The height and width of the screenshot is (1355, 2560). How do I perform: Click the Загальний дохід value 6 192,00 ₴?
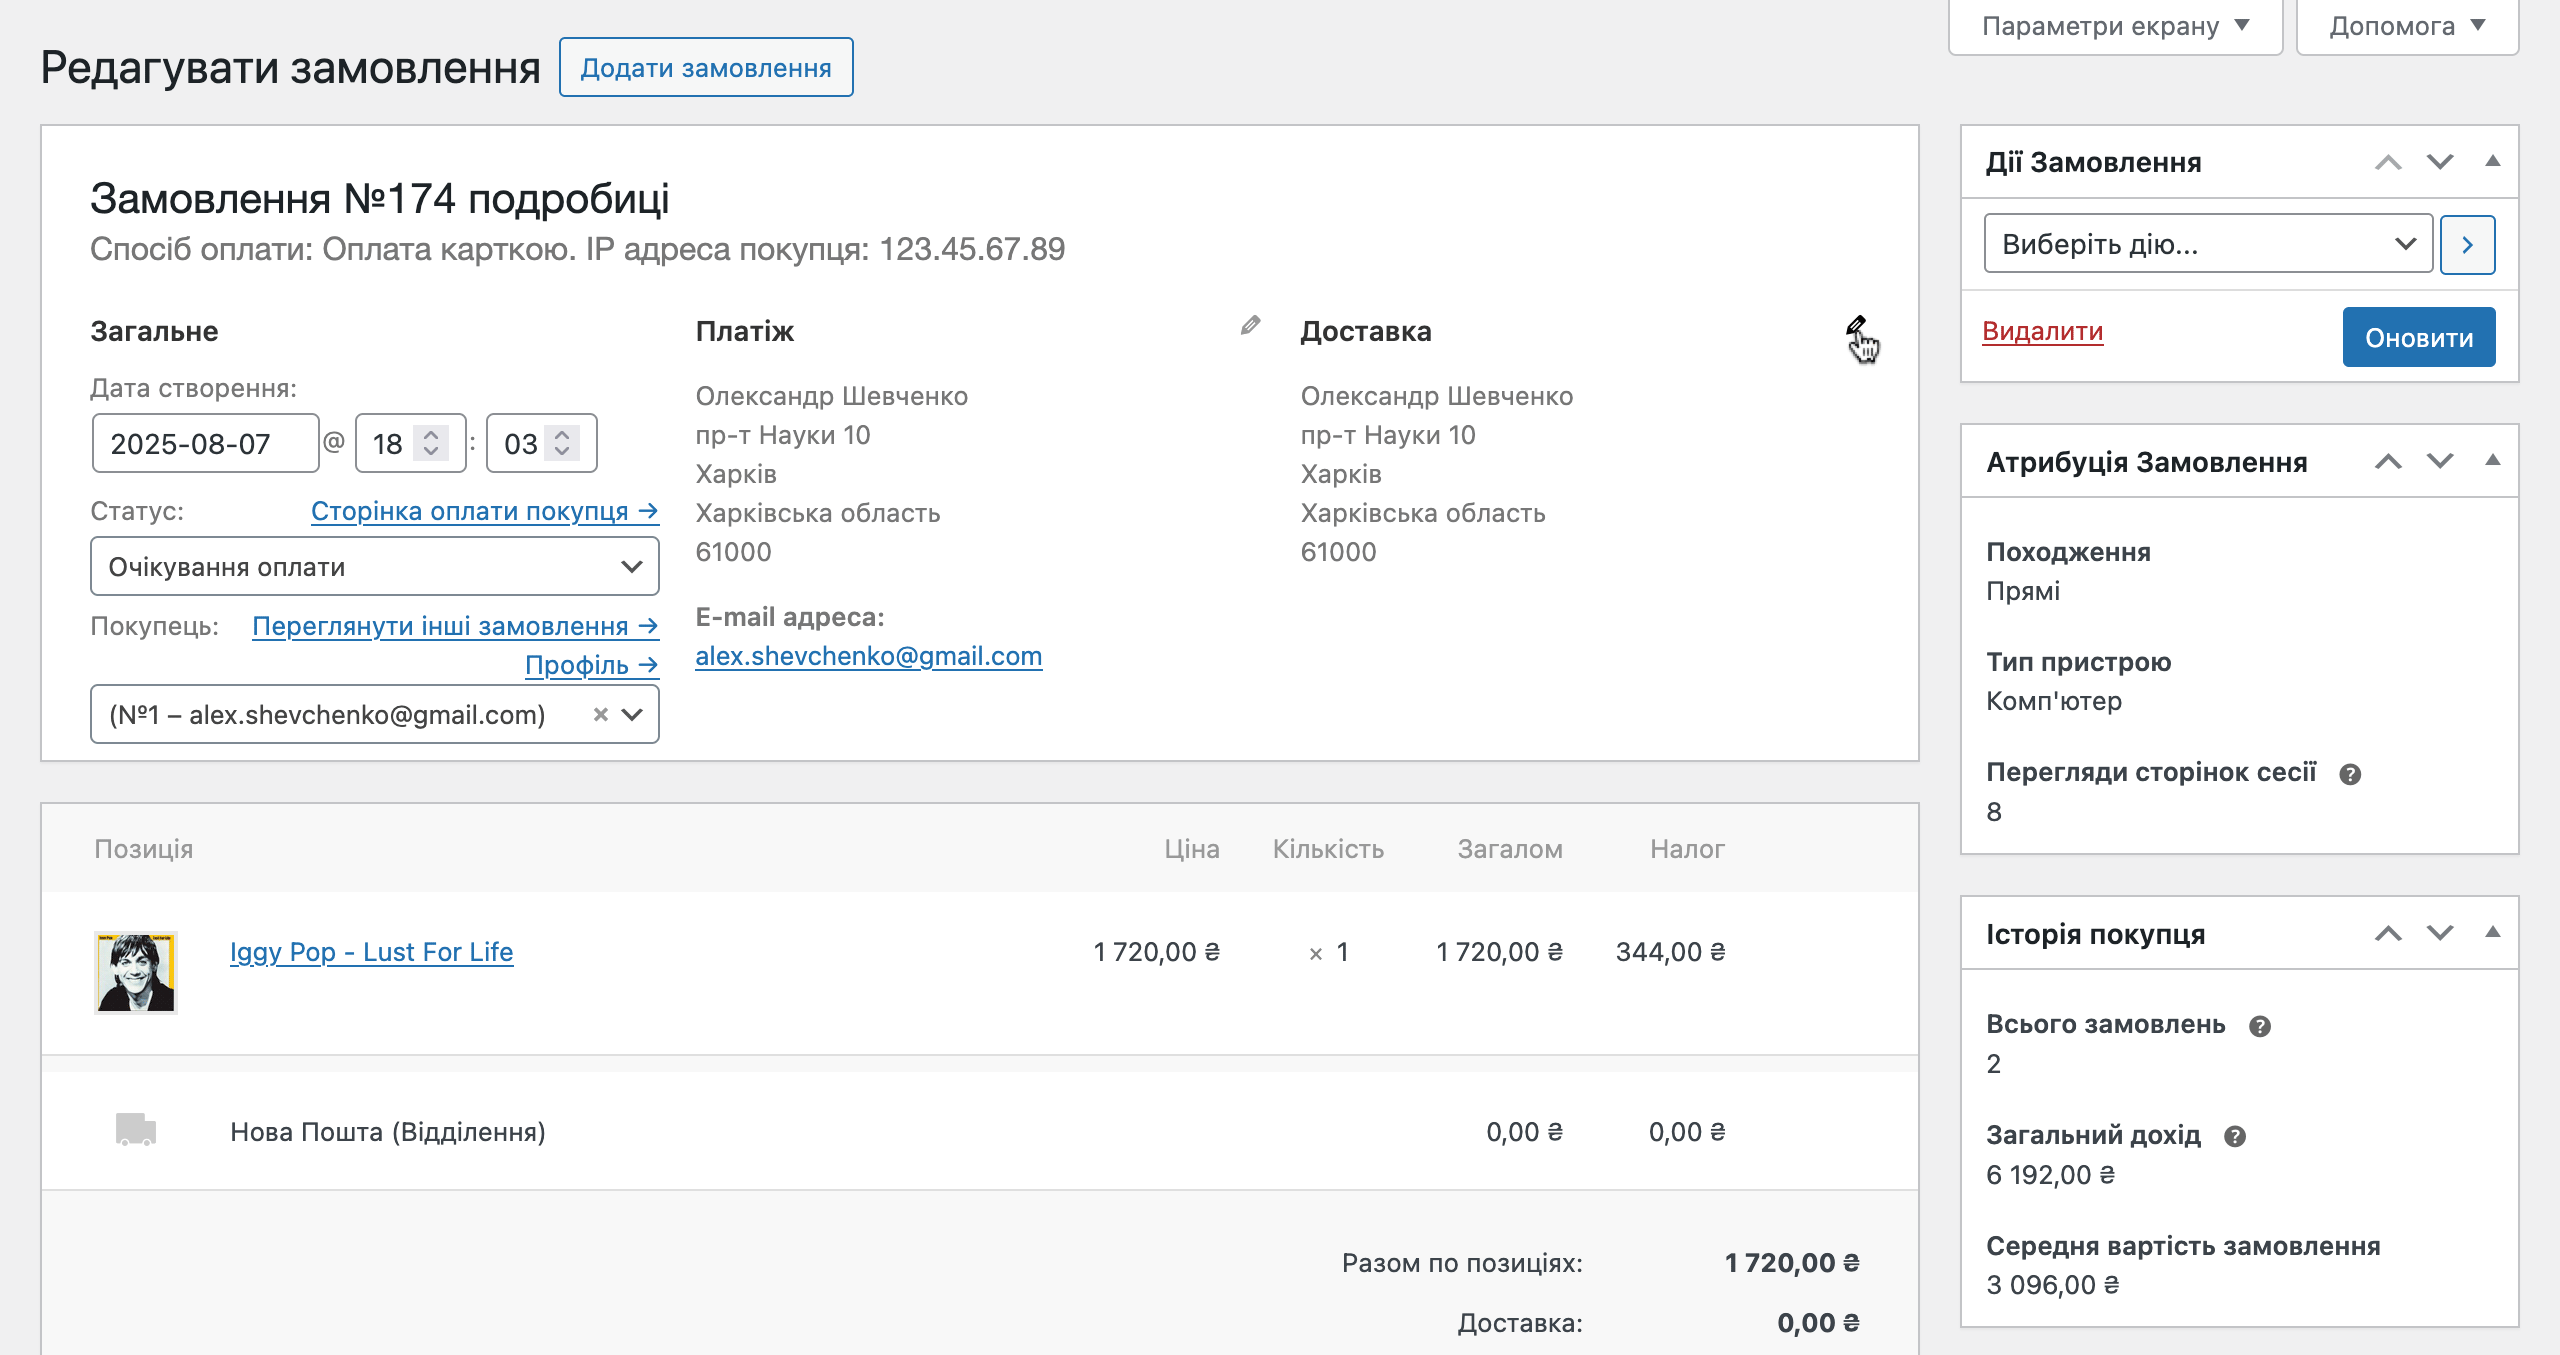(x=2050, y=1175)
